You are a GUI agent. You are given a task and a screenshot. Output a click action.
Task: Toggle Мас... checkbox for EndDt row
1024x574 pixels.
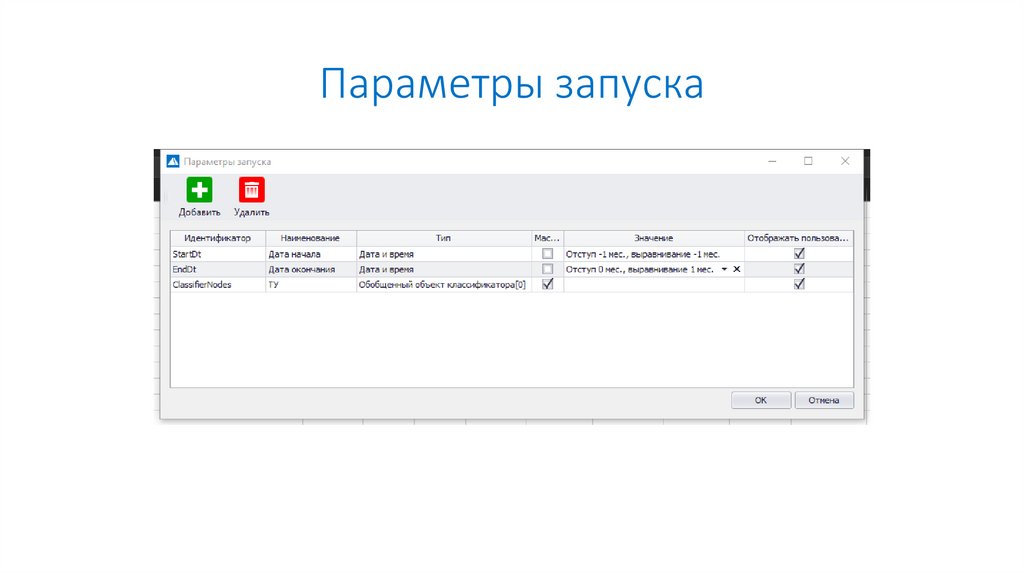pos(547,269)
